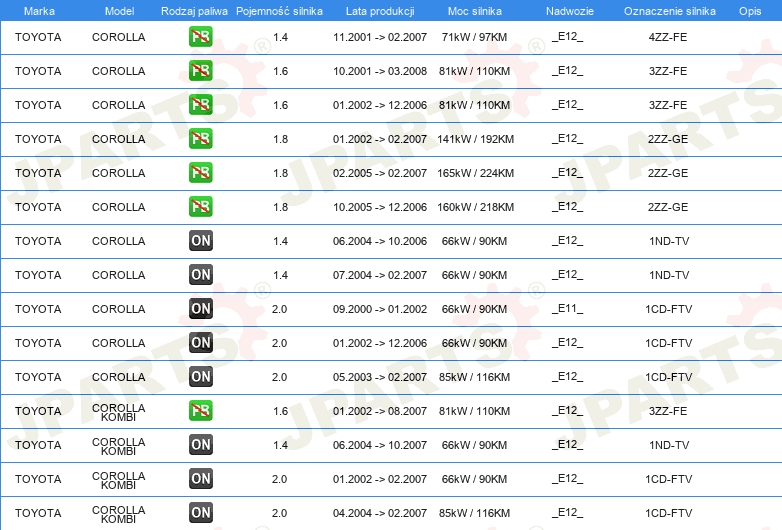Select capacity 1.8 in the 160kW / 218KM row

pos(280,207)
